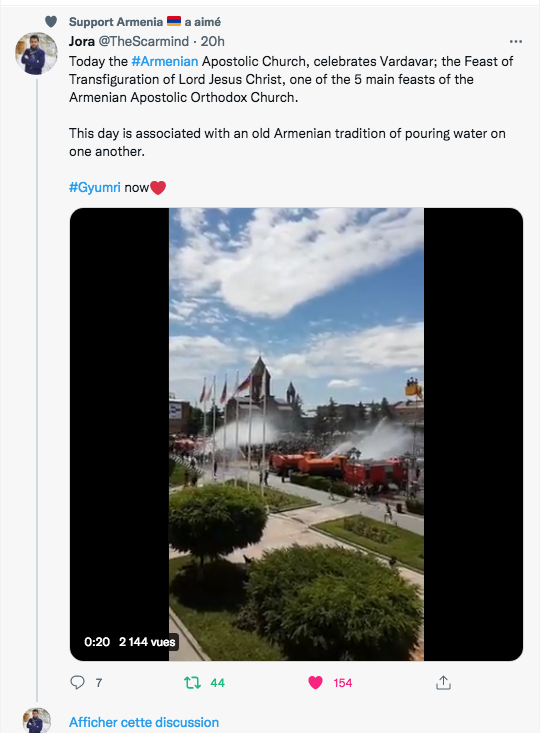542x733 pixels.
Task: Click the green retweet arrows icon
Action: point(193,683)
